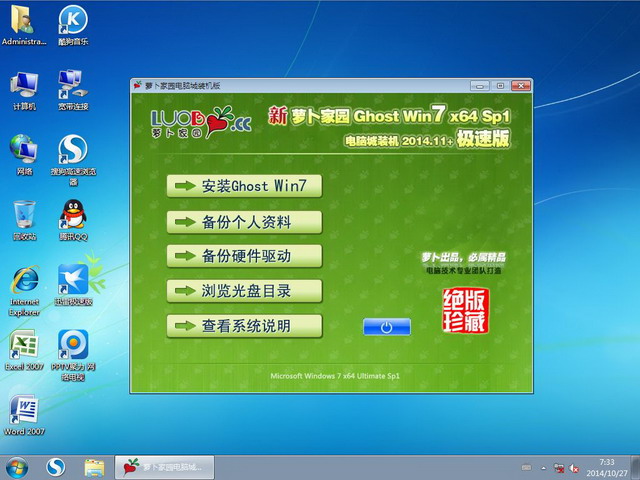
Task: Open the PPTV network TV shortcut
Action: [73, 355]
